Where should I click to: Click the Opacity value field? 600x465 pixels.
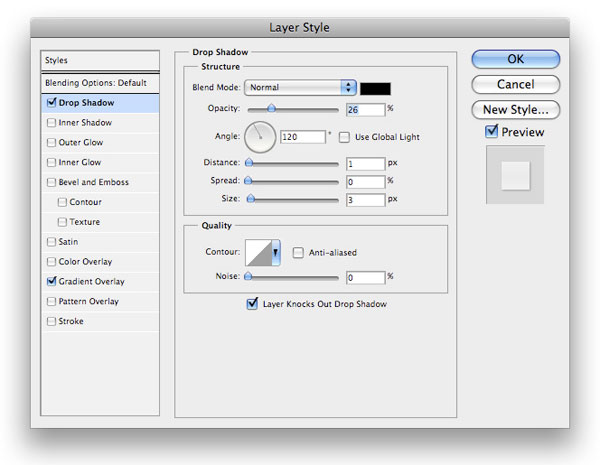click(365, 110)
